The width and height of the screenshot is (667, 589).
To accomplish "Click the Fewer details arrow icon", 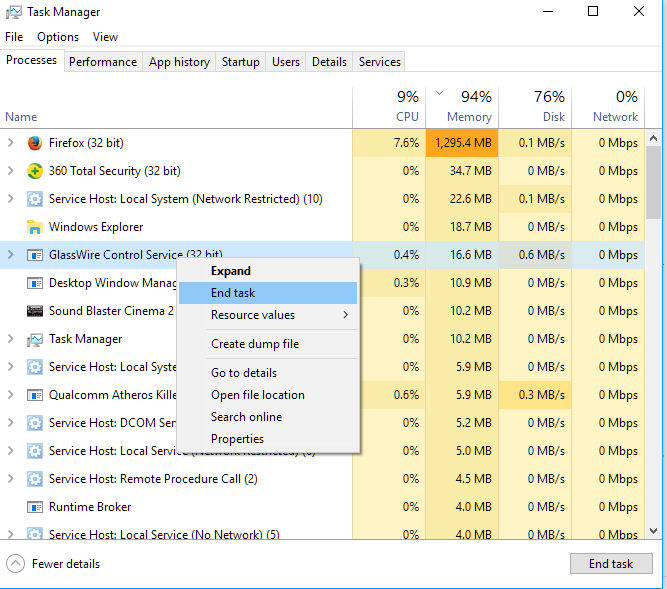I will coord(15,564).
